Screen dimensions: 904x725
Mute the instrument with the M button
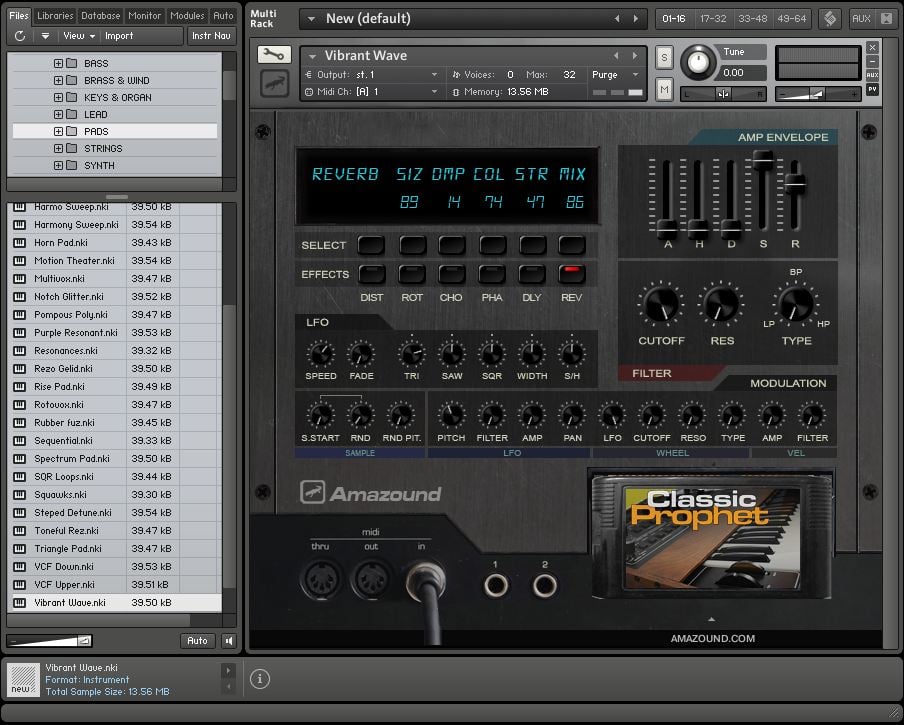click(664, 90)
